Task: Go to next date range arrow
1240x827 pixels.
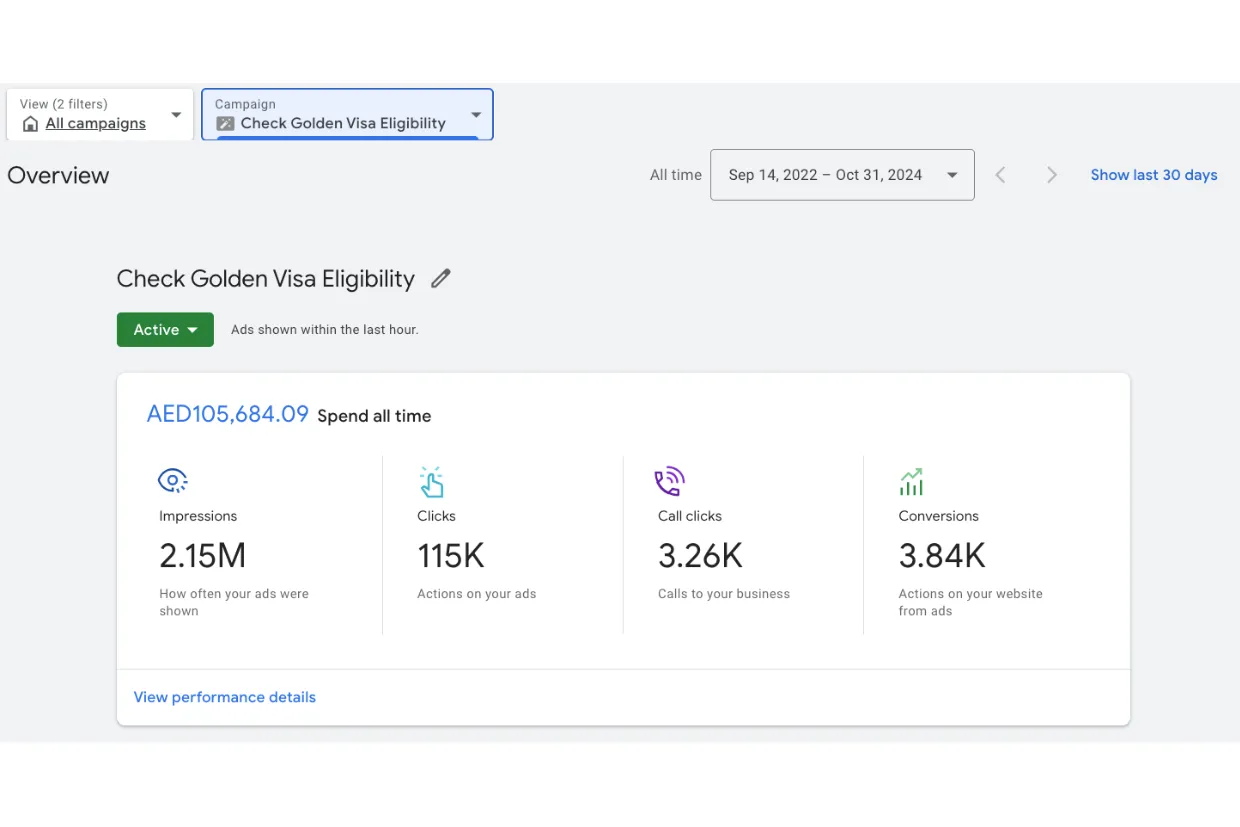Action: point(1051,175)
